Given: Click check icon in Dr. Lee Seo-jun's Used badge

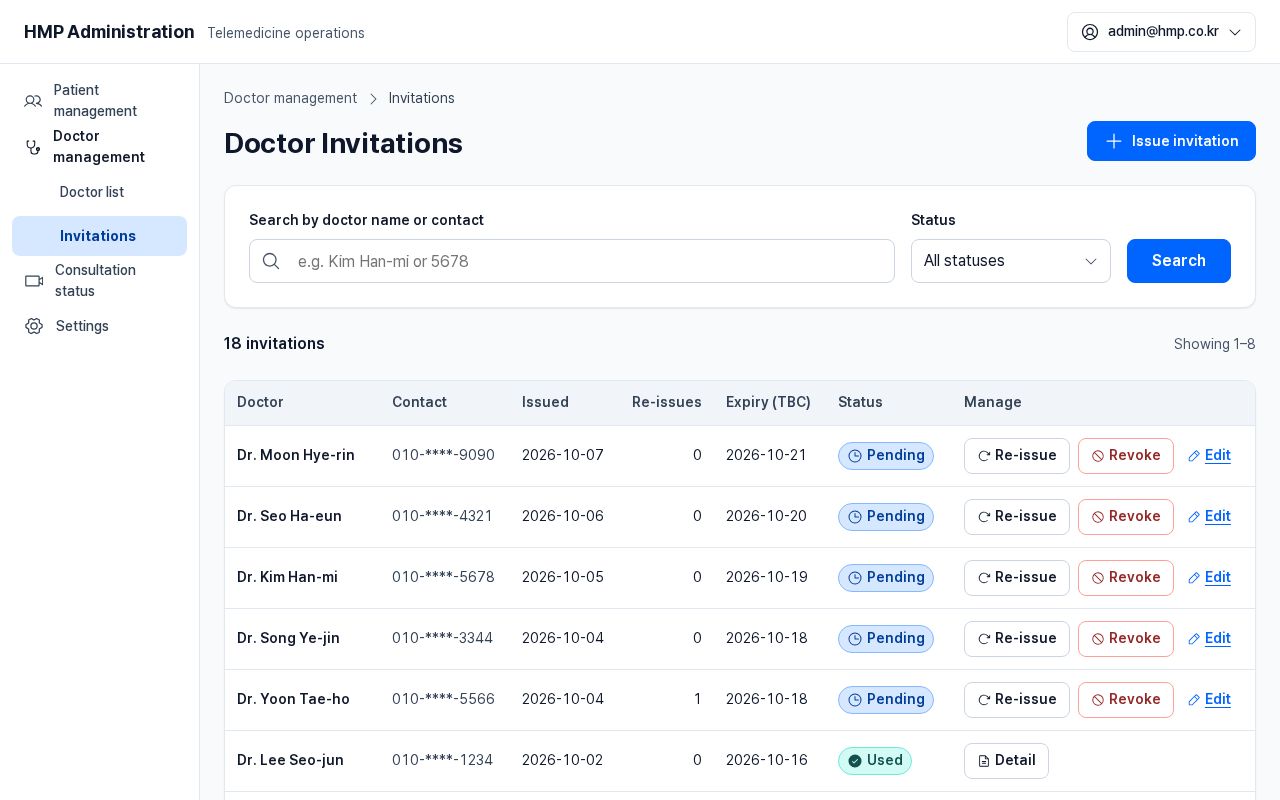Looking at the screenshot, I should [x=855, y=761].
